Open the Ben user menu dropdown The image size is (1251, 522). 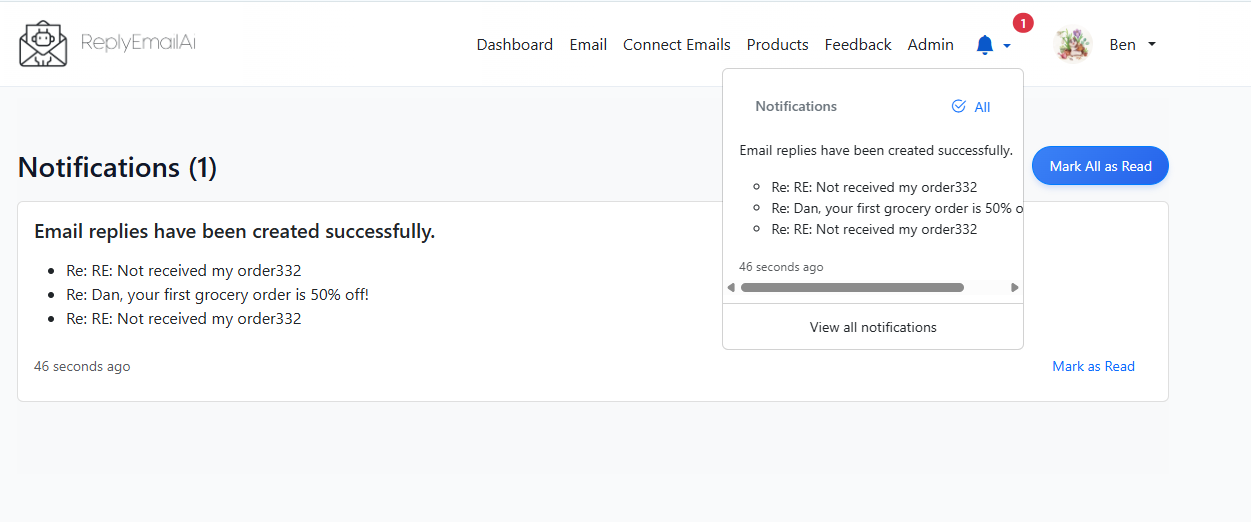1132,45
